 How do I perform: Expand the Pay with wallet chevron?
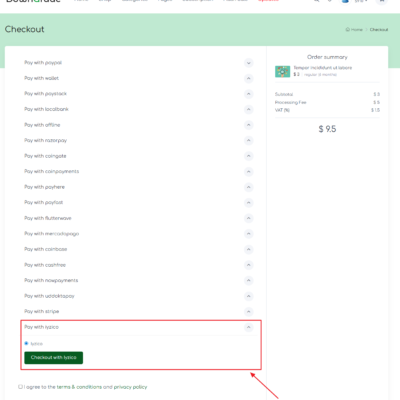click(248, 78)
